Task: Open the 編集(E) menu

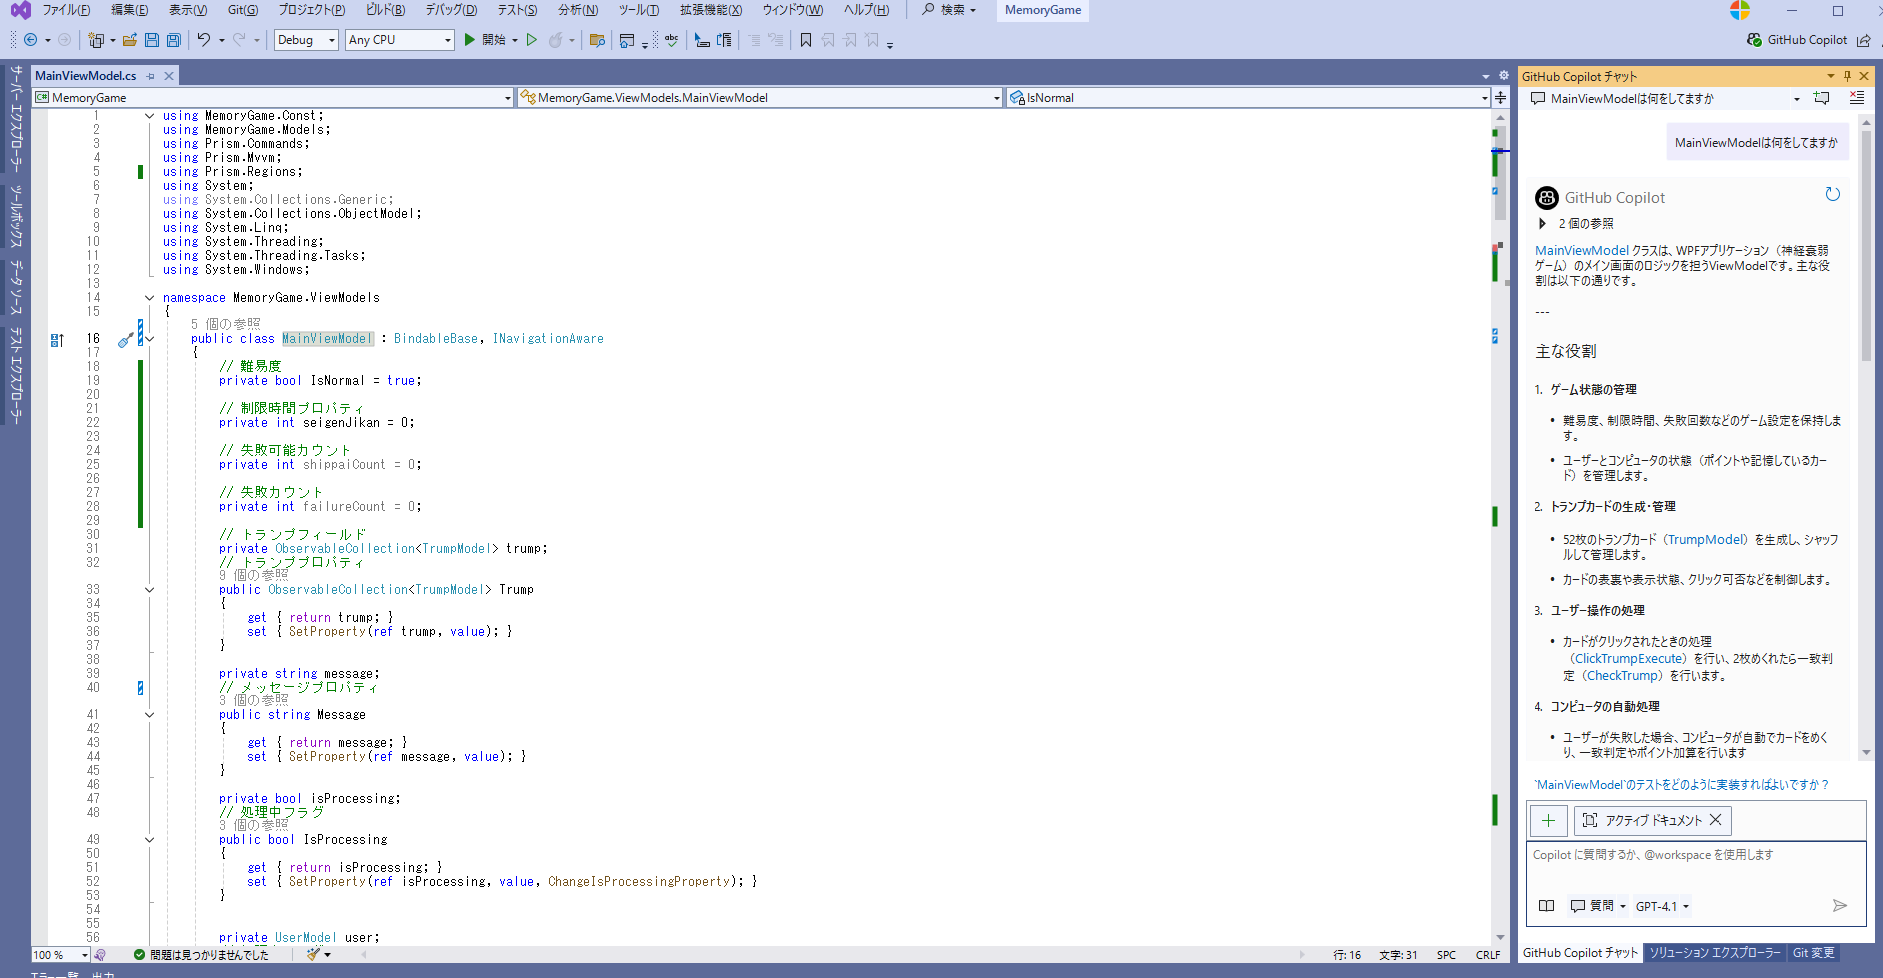Action: pos(130,10)
